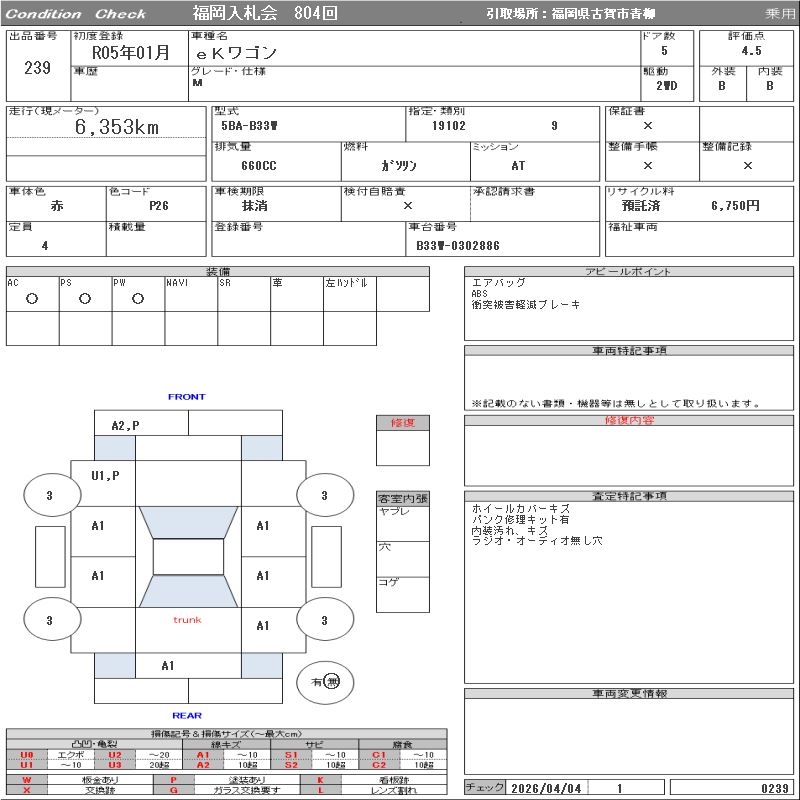The width and height of the screenshot is (800, 800).
Task: Select the rear-left tire circle
Action: [50, 621]
